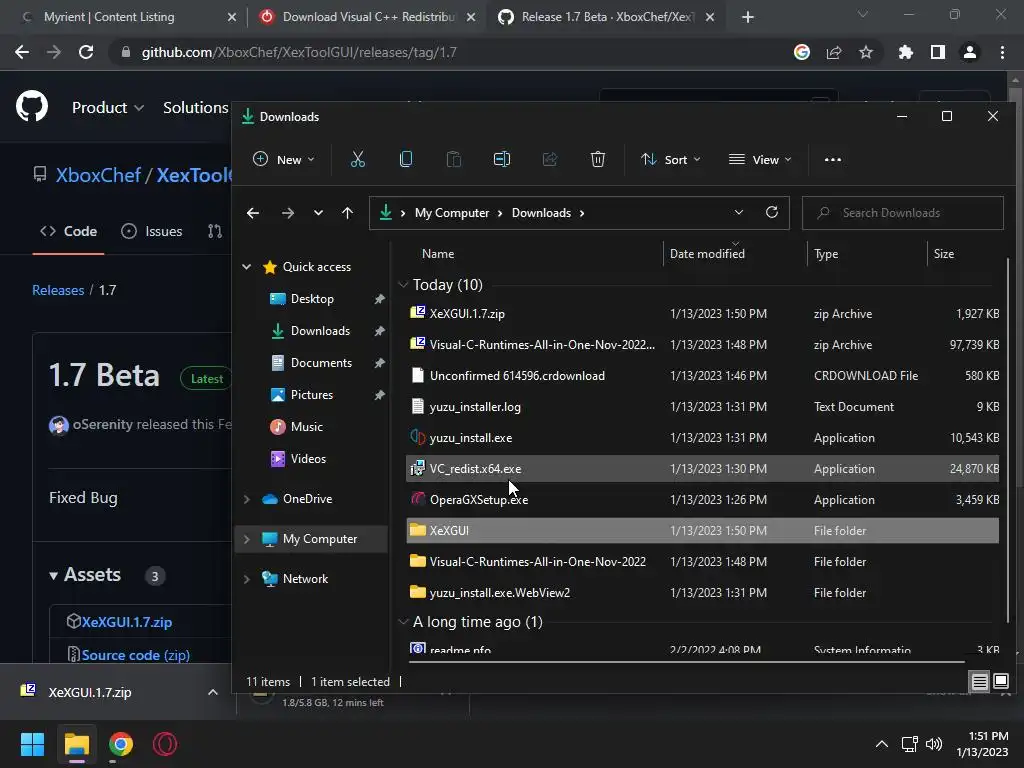The height and width of the screenshot is (768, 1024).
Task: Reload the Chrome page
Action: 86,52
